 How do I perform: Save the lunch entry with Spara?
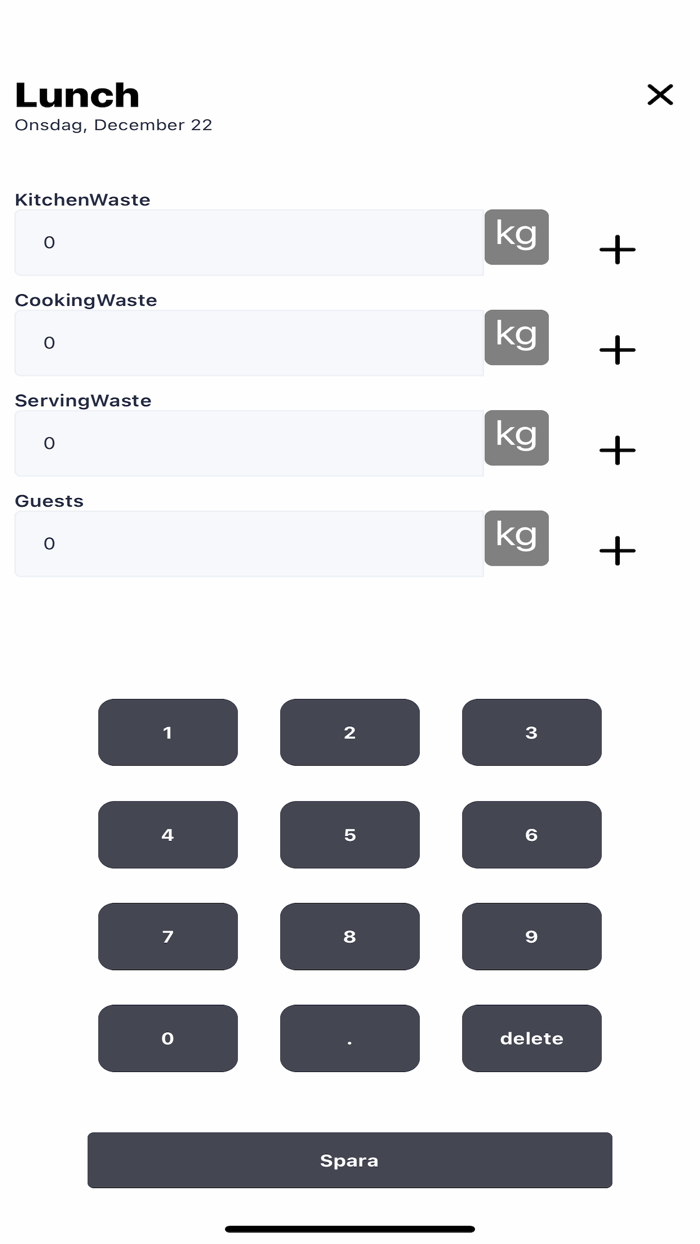pos(350,1160)
